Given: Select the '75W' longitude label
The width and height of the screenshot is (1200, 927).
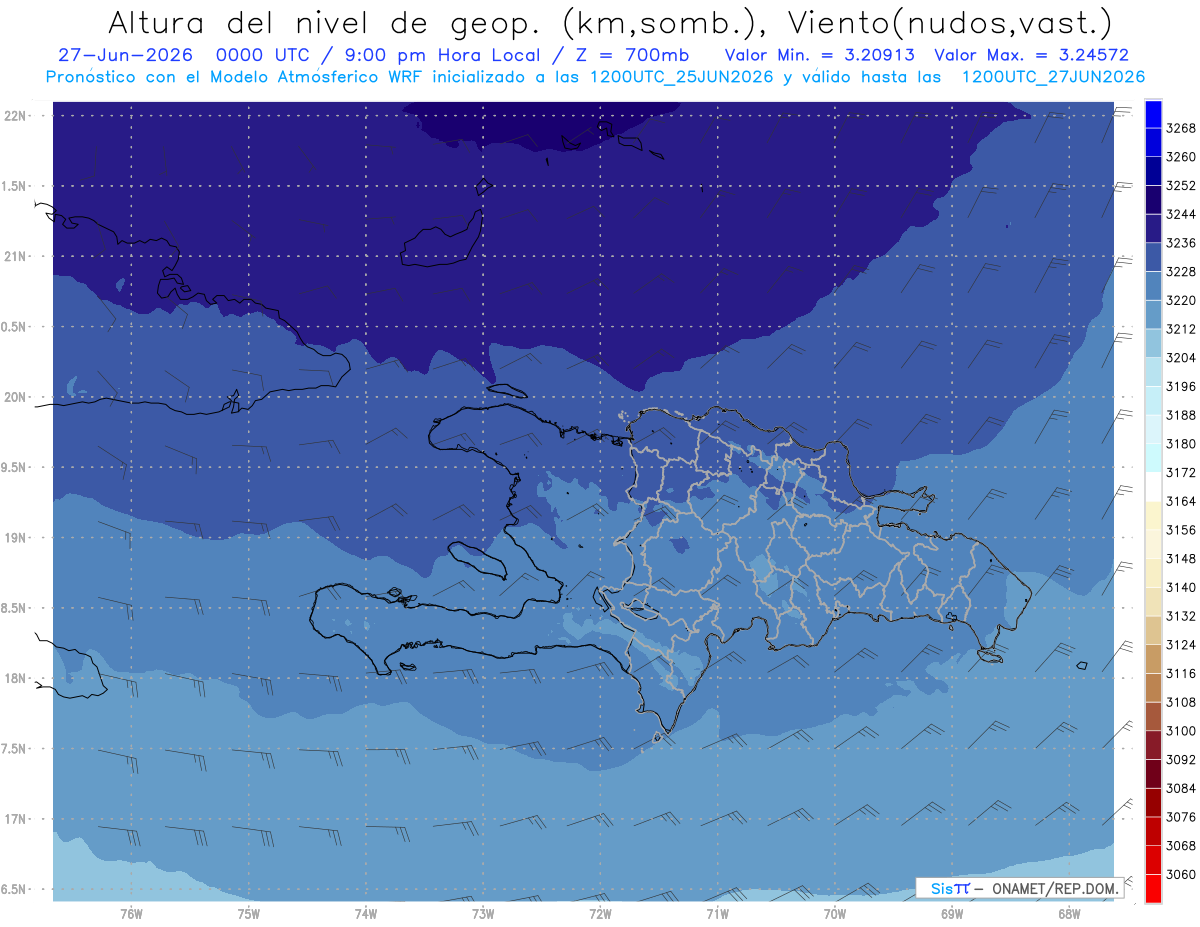Looking at the screenshot, I should pyautogui.click(x=249, y=914).
